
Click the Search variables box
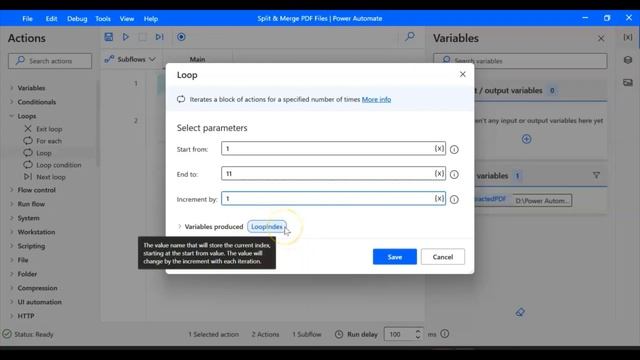point(520,61)
